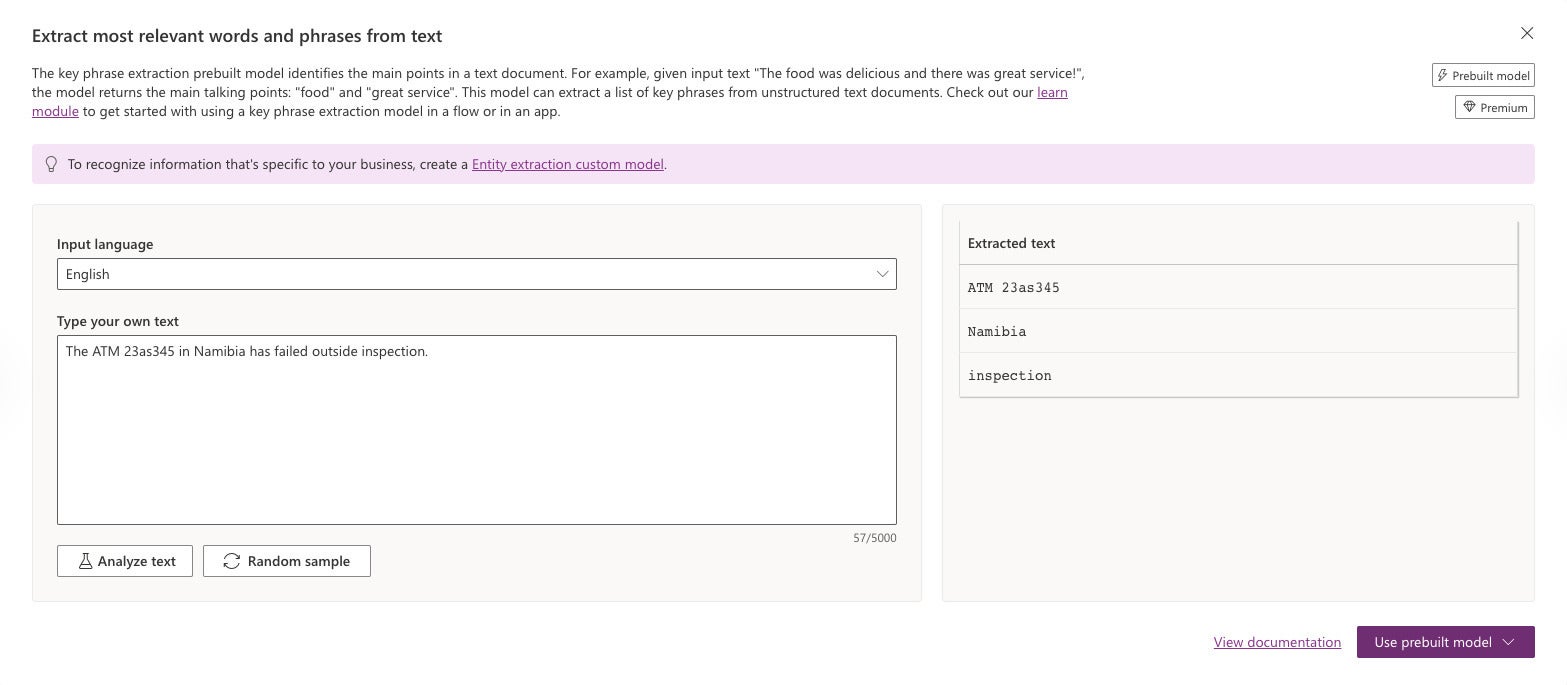Click the Analyze text button

point(125,561)
